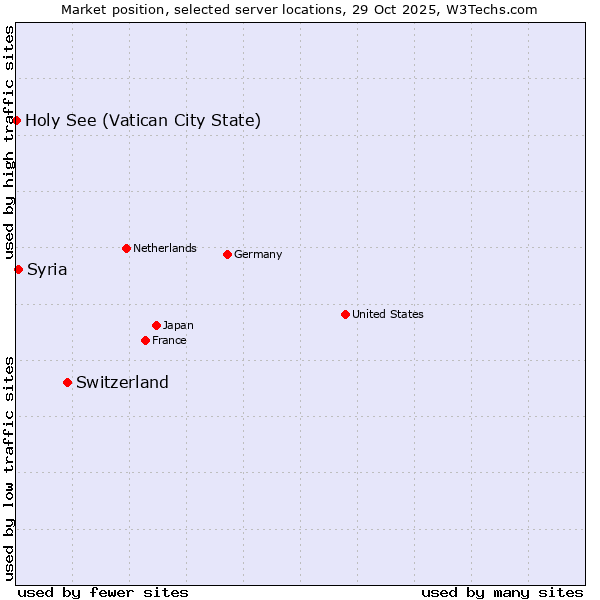Image resolution: width=600 pixels, height=600 pixels.
Task: Click the "used by fewer sites" axis label
Action: pos(103,592)
